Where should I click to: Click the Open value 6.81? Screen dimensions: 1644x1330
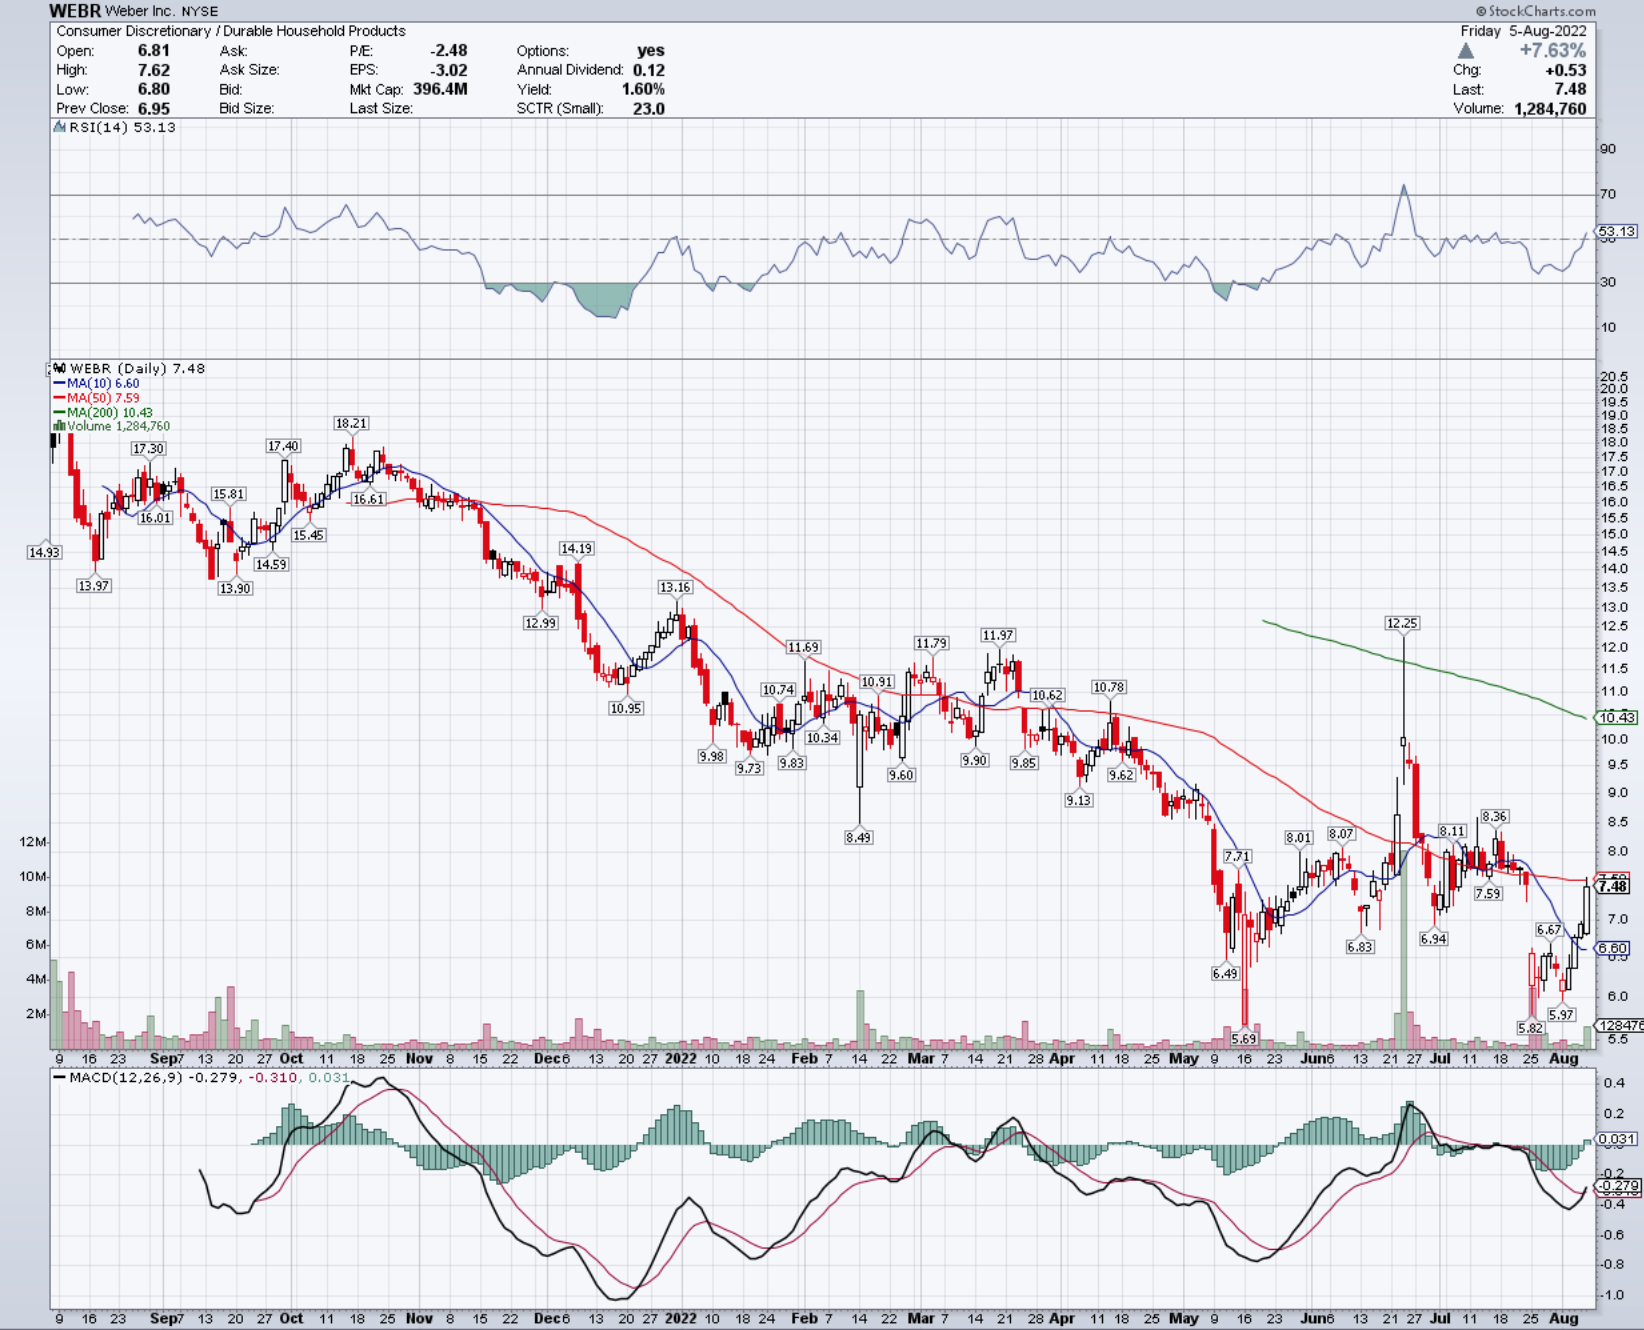point(153,50)
